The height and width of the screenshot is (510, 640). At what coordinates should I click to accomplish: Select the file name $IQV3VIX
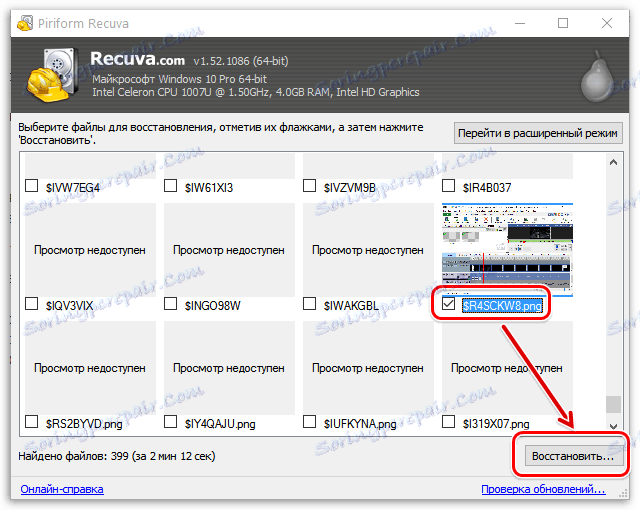click(69, 306)
